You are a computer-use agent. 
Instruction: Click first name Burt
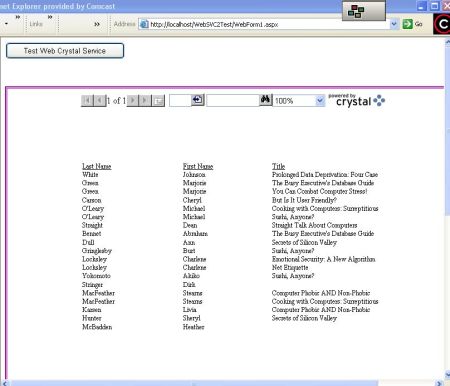(189, 251)
